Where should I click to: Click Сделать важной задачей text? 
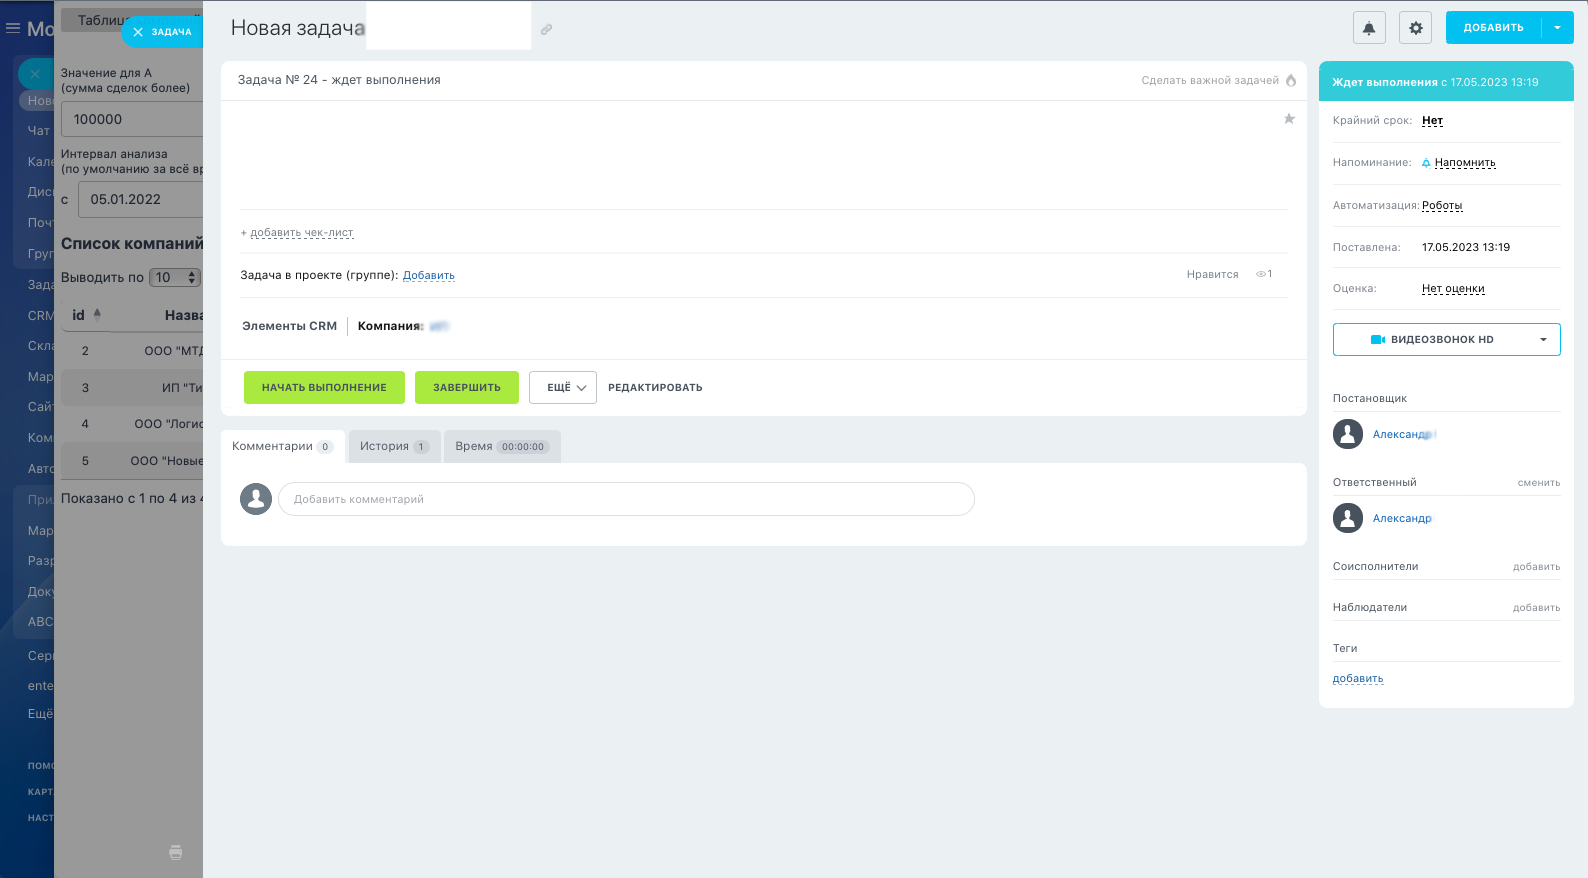[1210, 81]
